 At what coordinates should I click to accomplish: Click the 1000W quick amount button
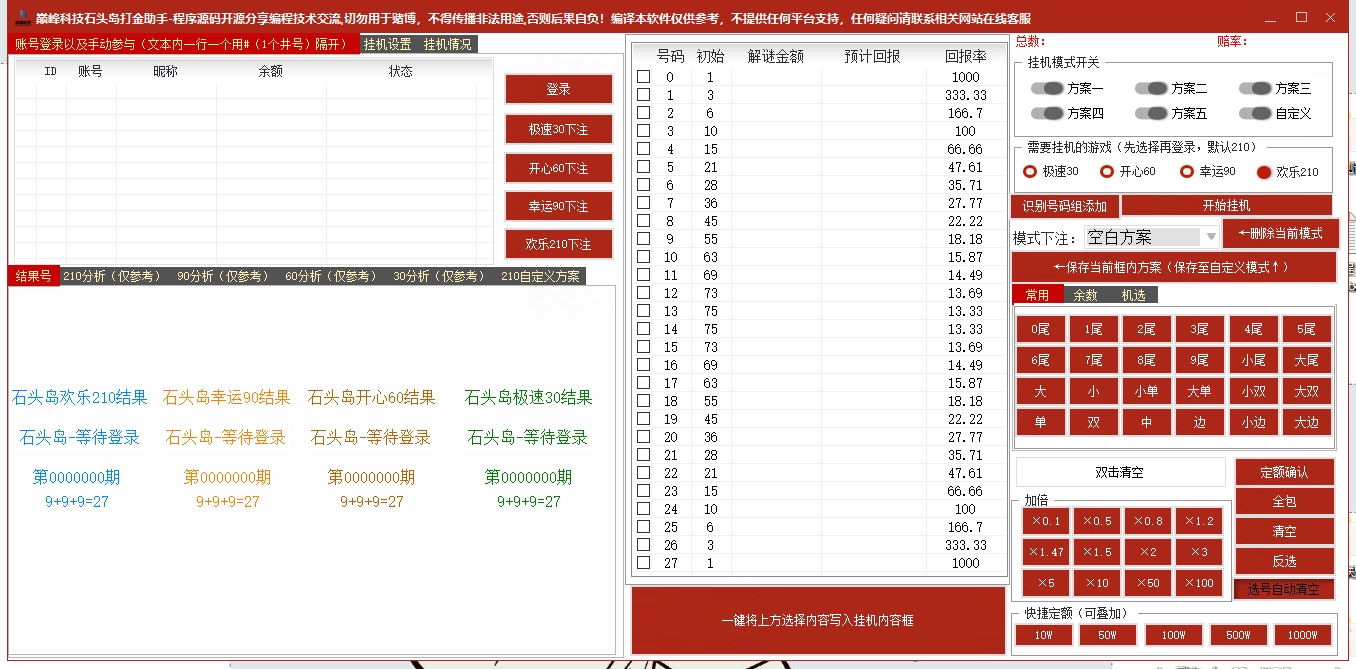(x=1302, y=634)
